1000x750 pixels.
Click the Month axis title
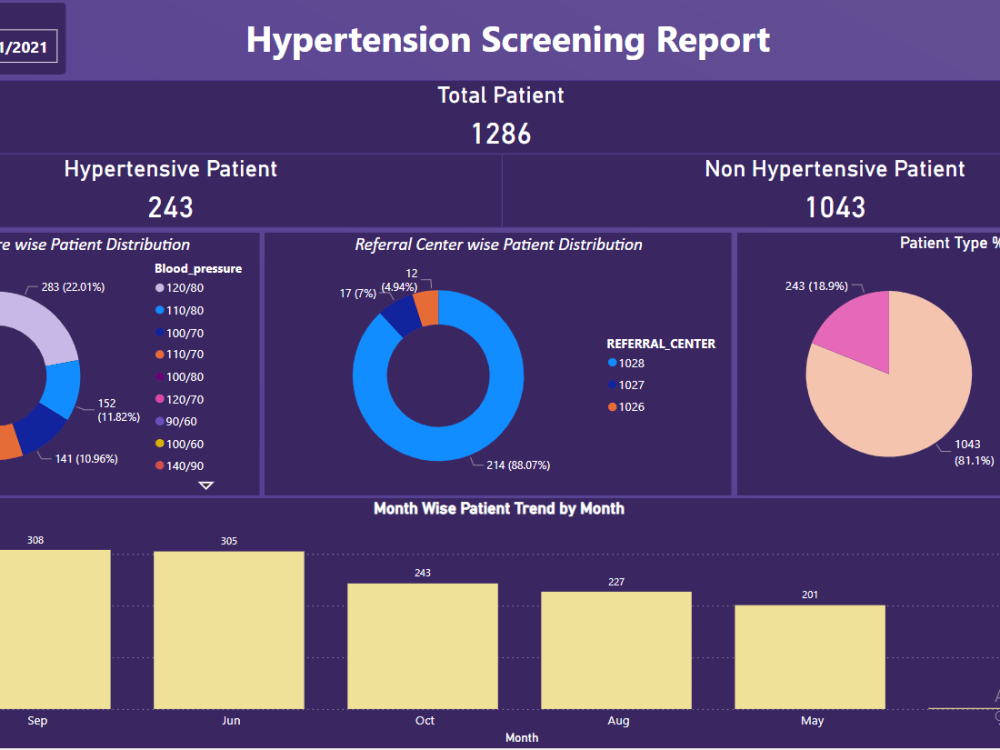(x=522, y=737)
